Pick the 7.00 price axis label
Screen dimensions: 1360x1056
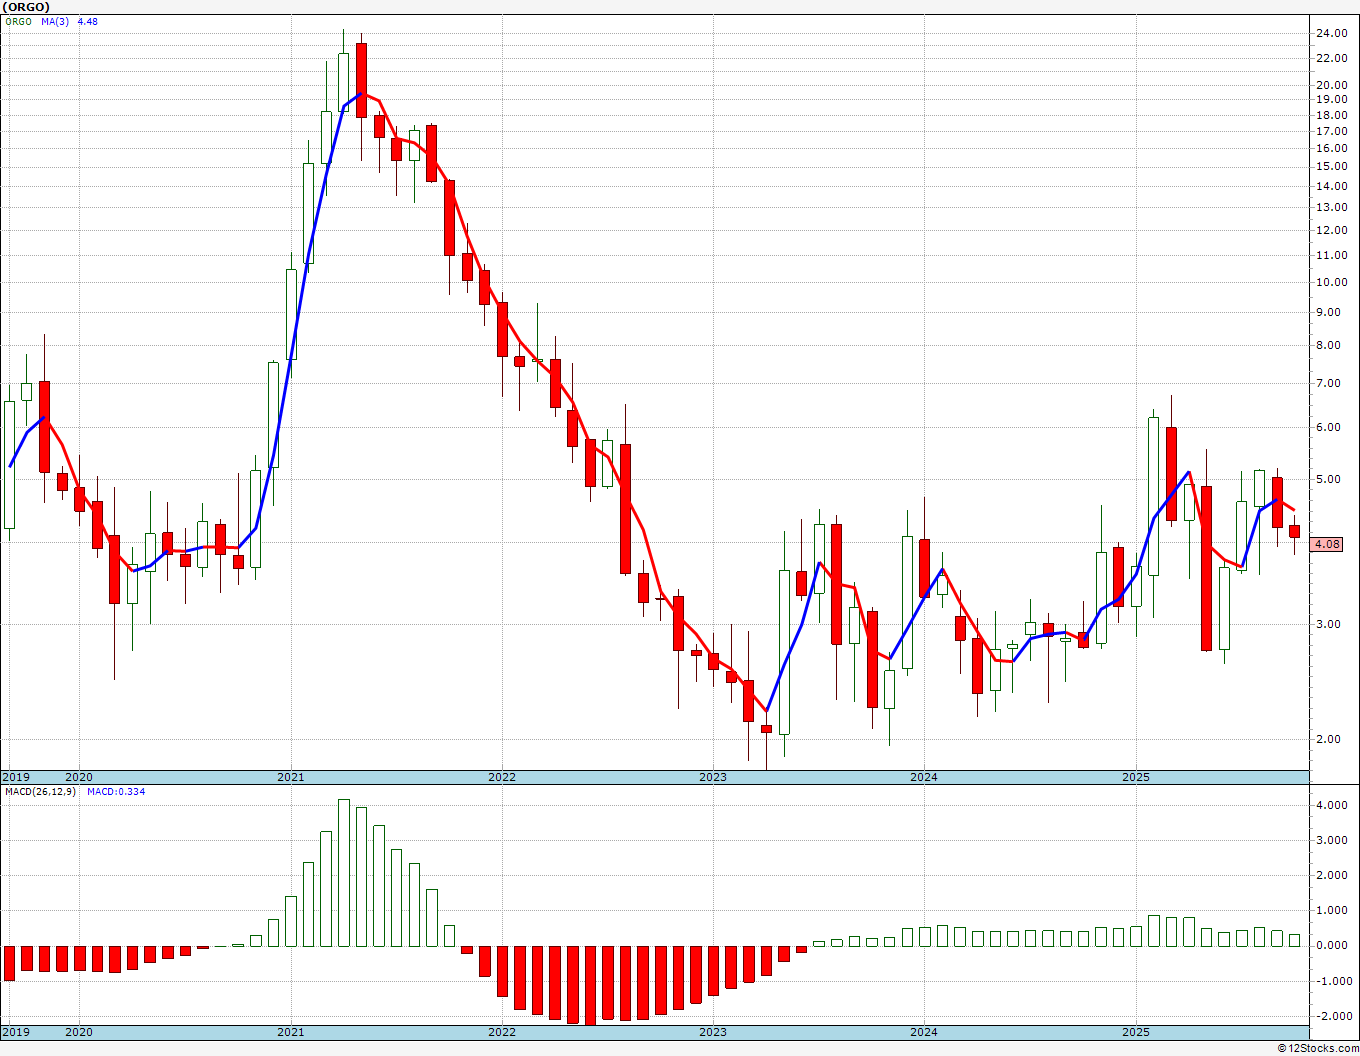click(x=1328, y=383)
